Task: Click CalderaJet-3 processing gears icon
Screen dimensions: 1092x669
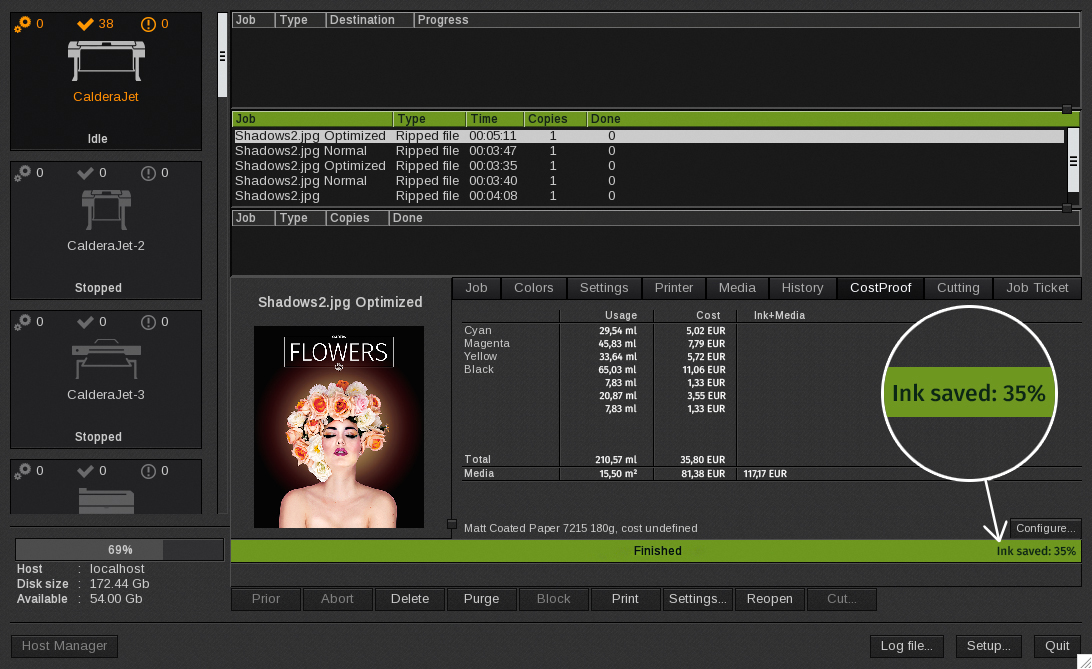Action: tap(22, 322)
